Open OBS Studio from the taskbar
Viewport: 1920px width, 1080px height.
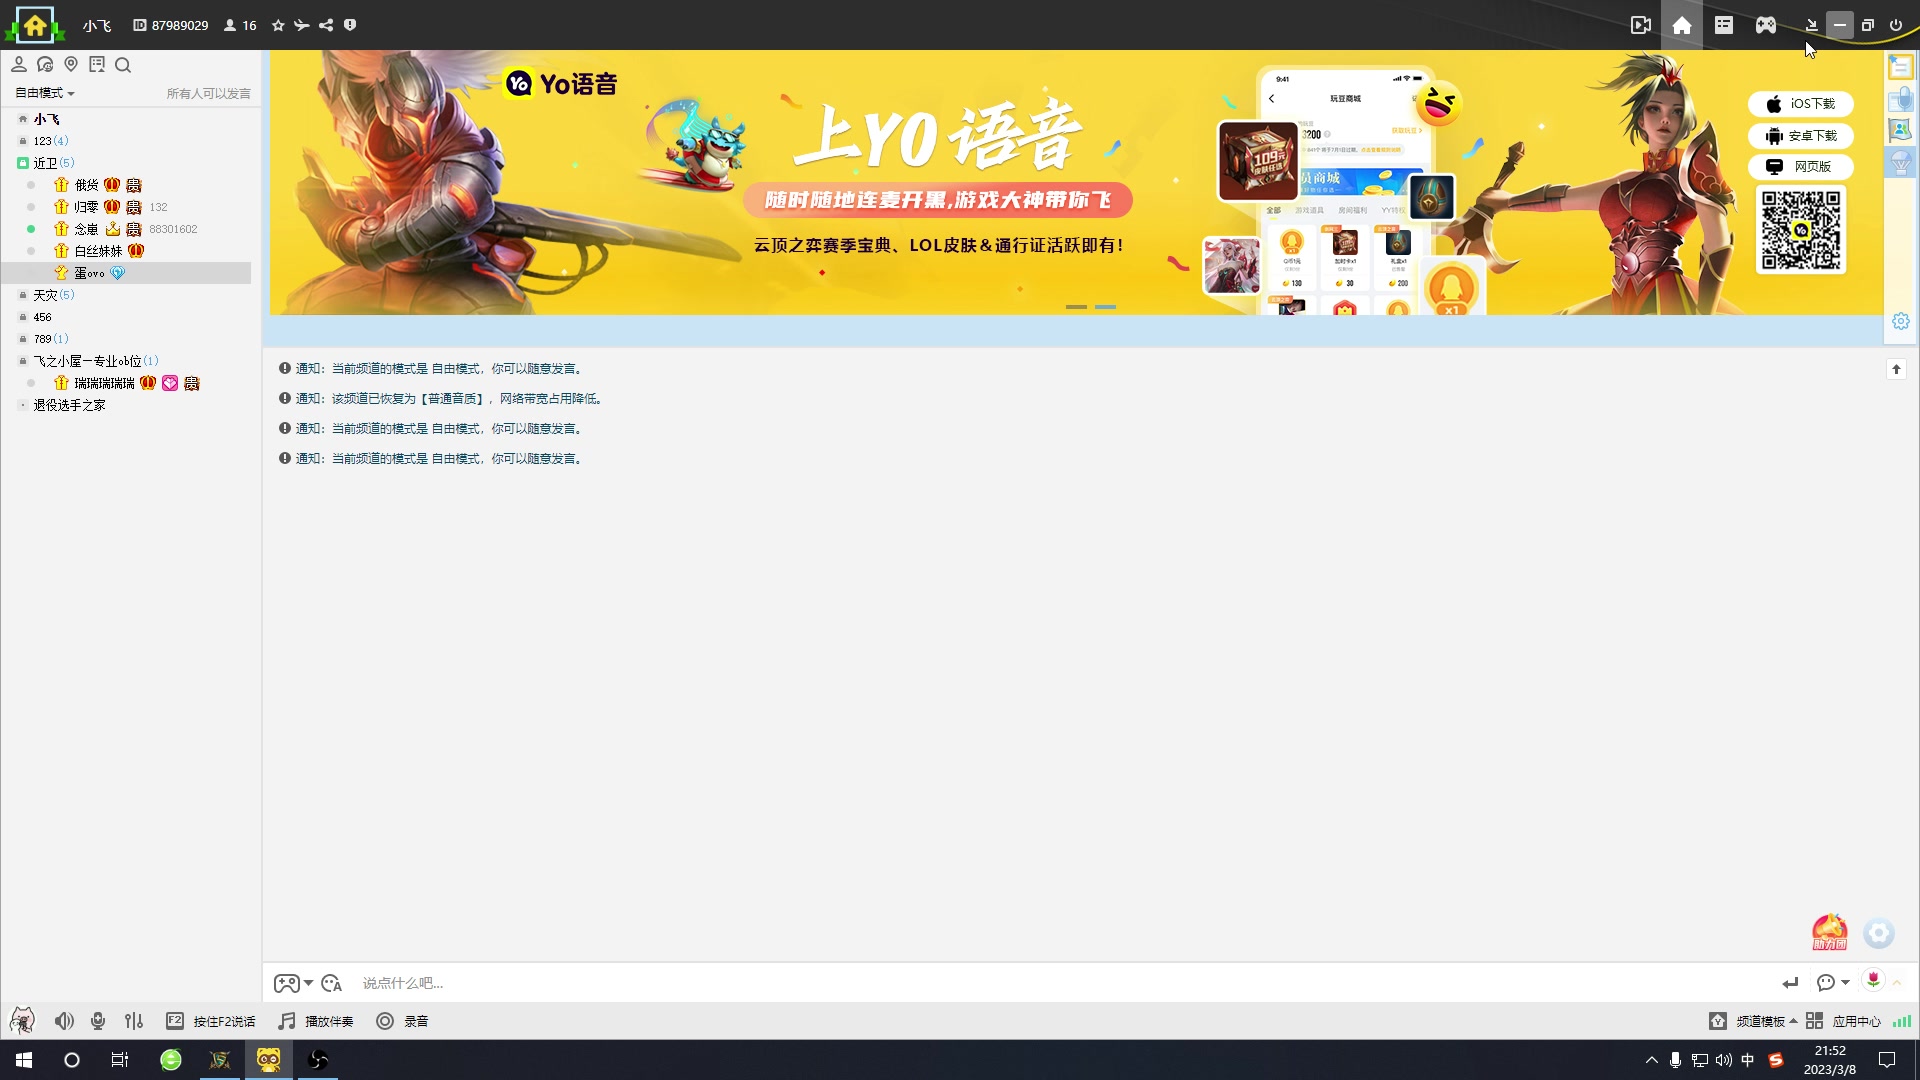[317, 1060]
